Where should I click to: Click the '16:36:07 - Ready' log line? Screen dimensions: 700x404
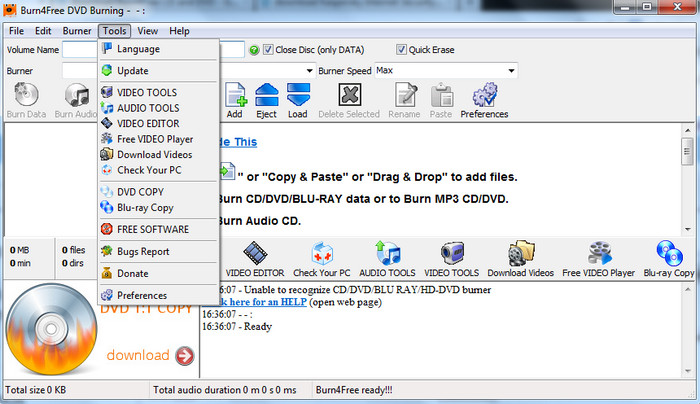click(x=237, y=326)
